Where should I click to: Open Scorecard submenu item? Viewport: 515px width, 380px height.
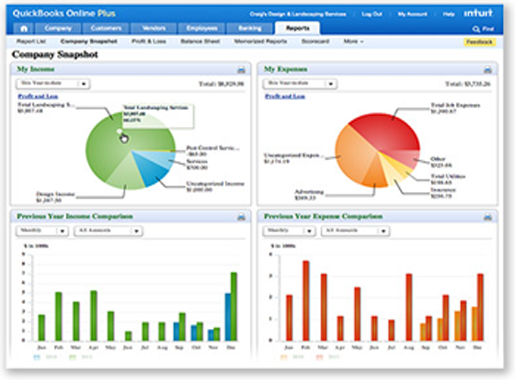click(315, 41)
